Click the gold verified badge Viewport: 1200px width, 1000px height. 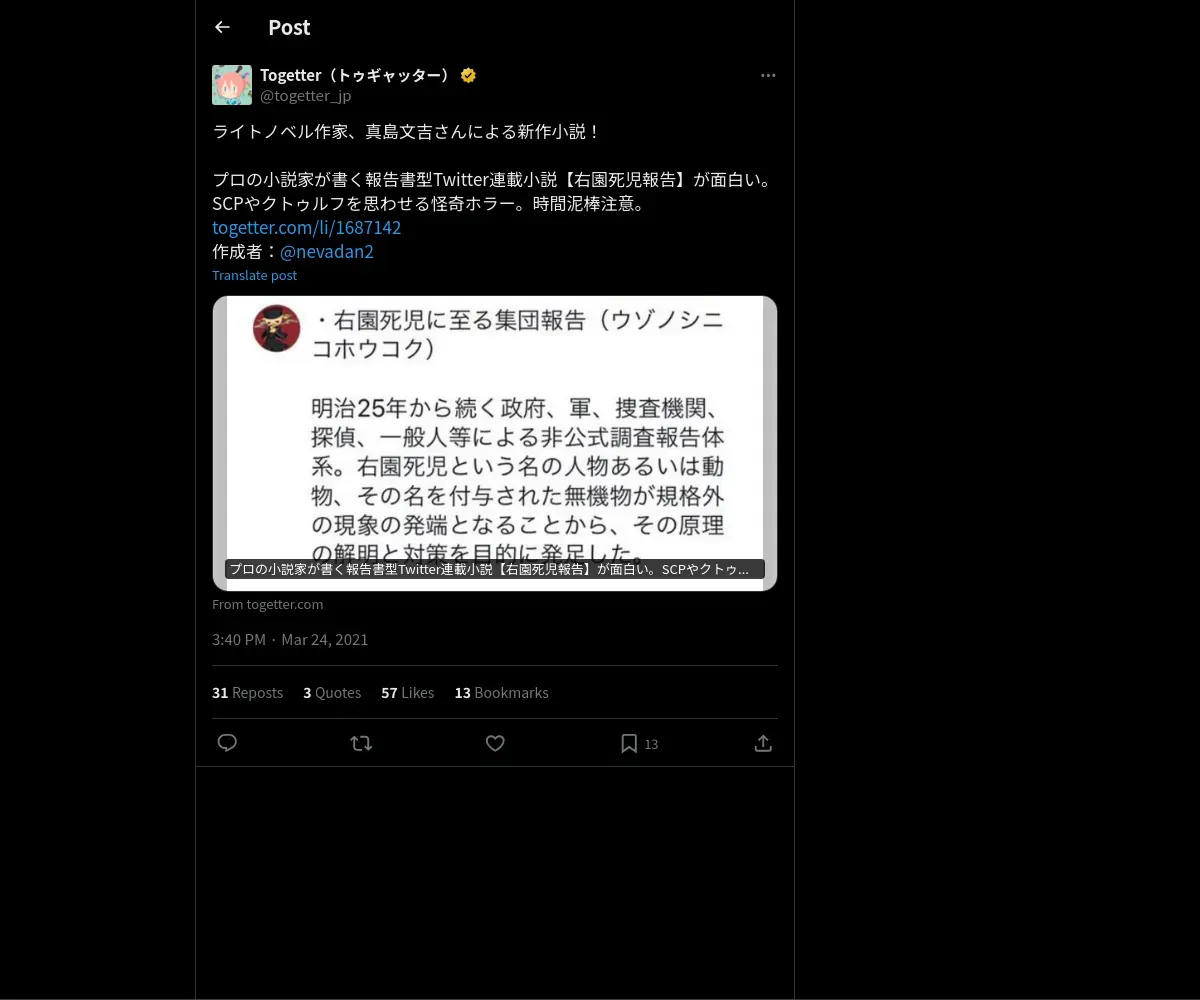pos(468,75)
